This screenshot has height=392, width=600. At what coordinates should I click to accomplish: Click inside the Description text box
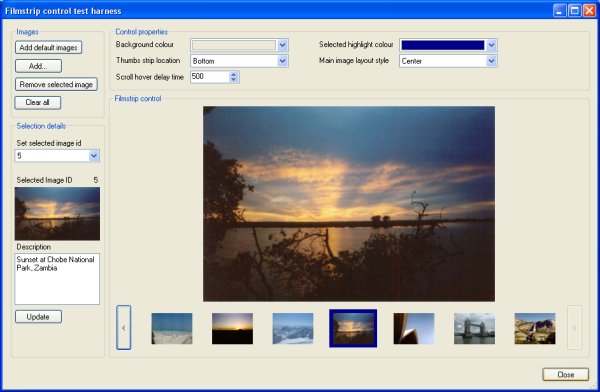[57, 279]
